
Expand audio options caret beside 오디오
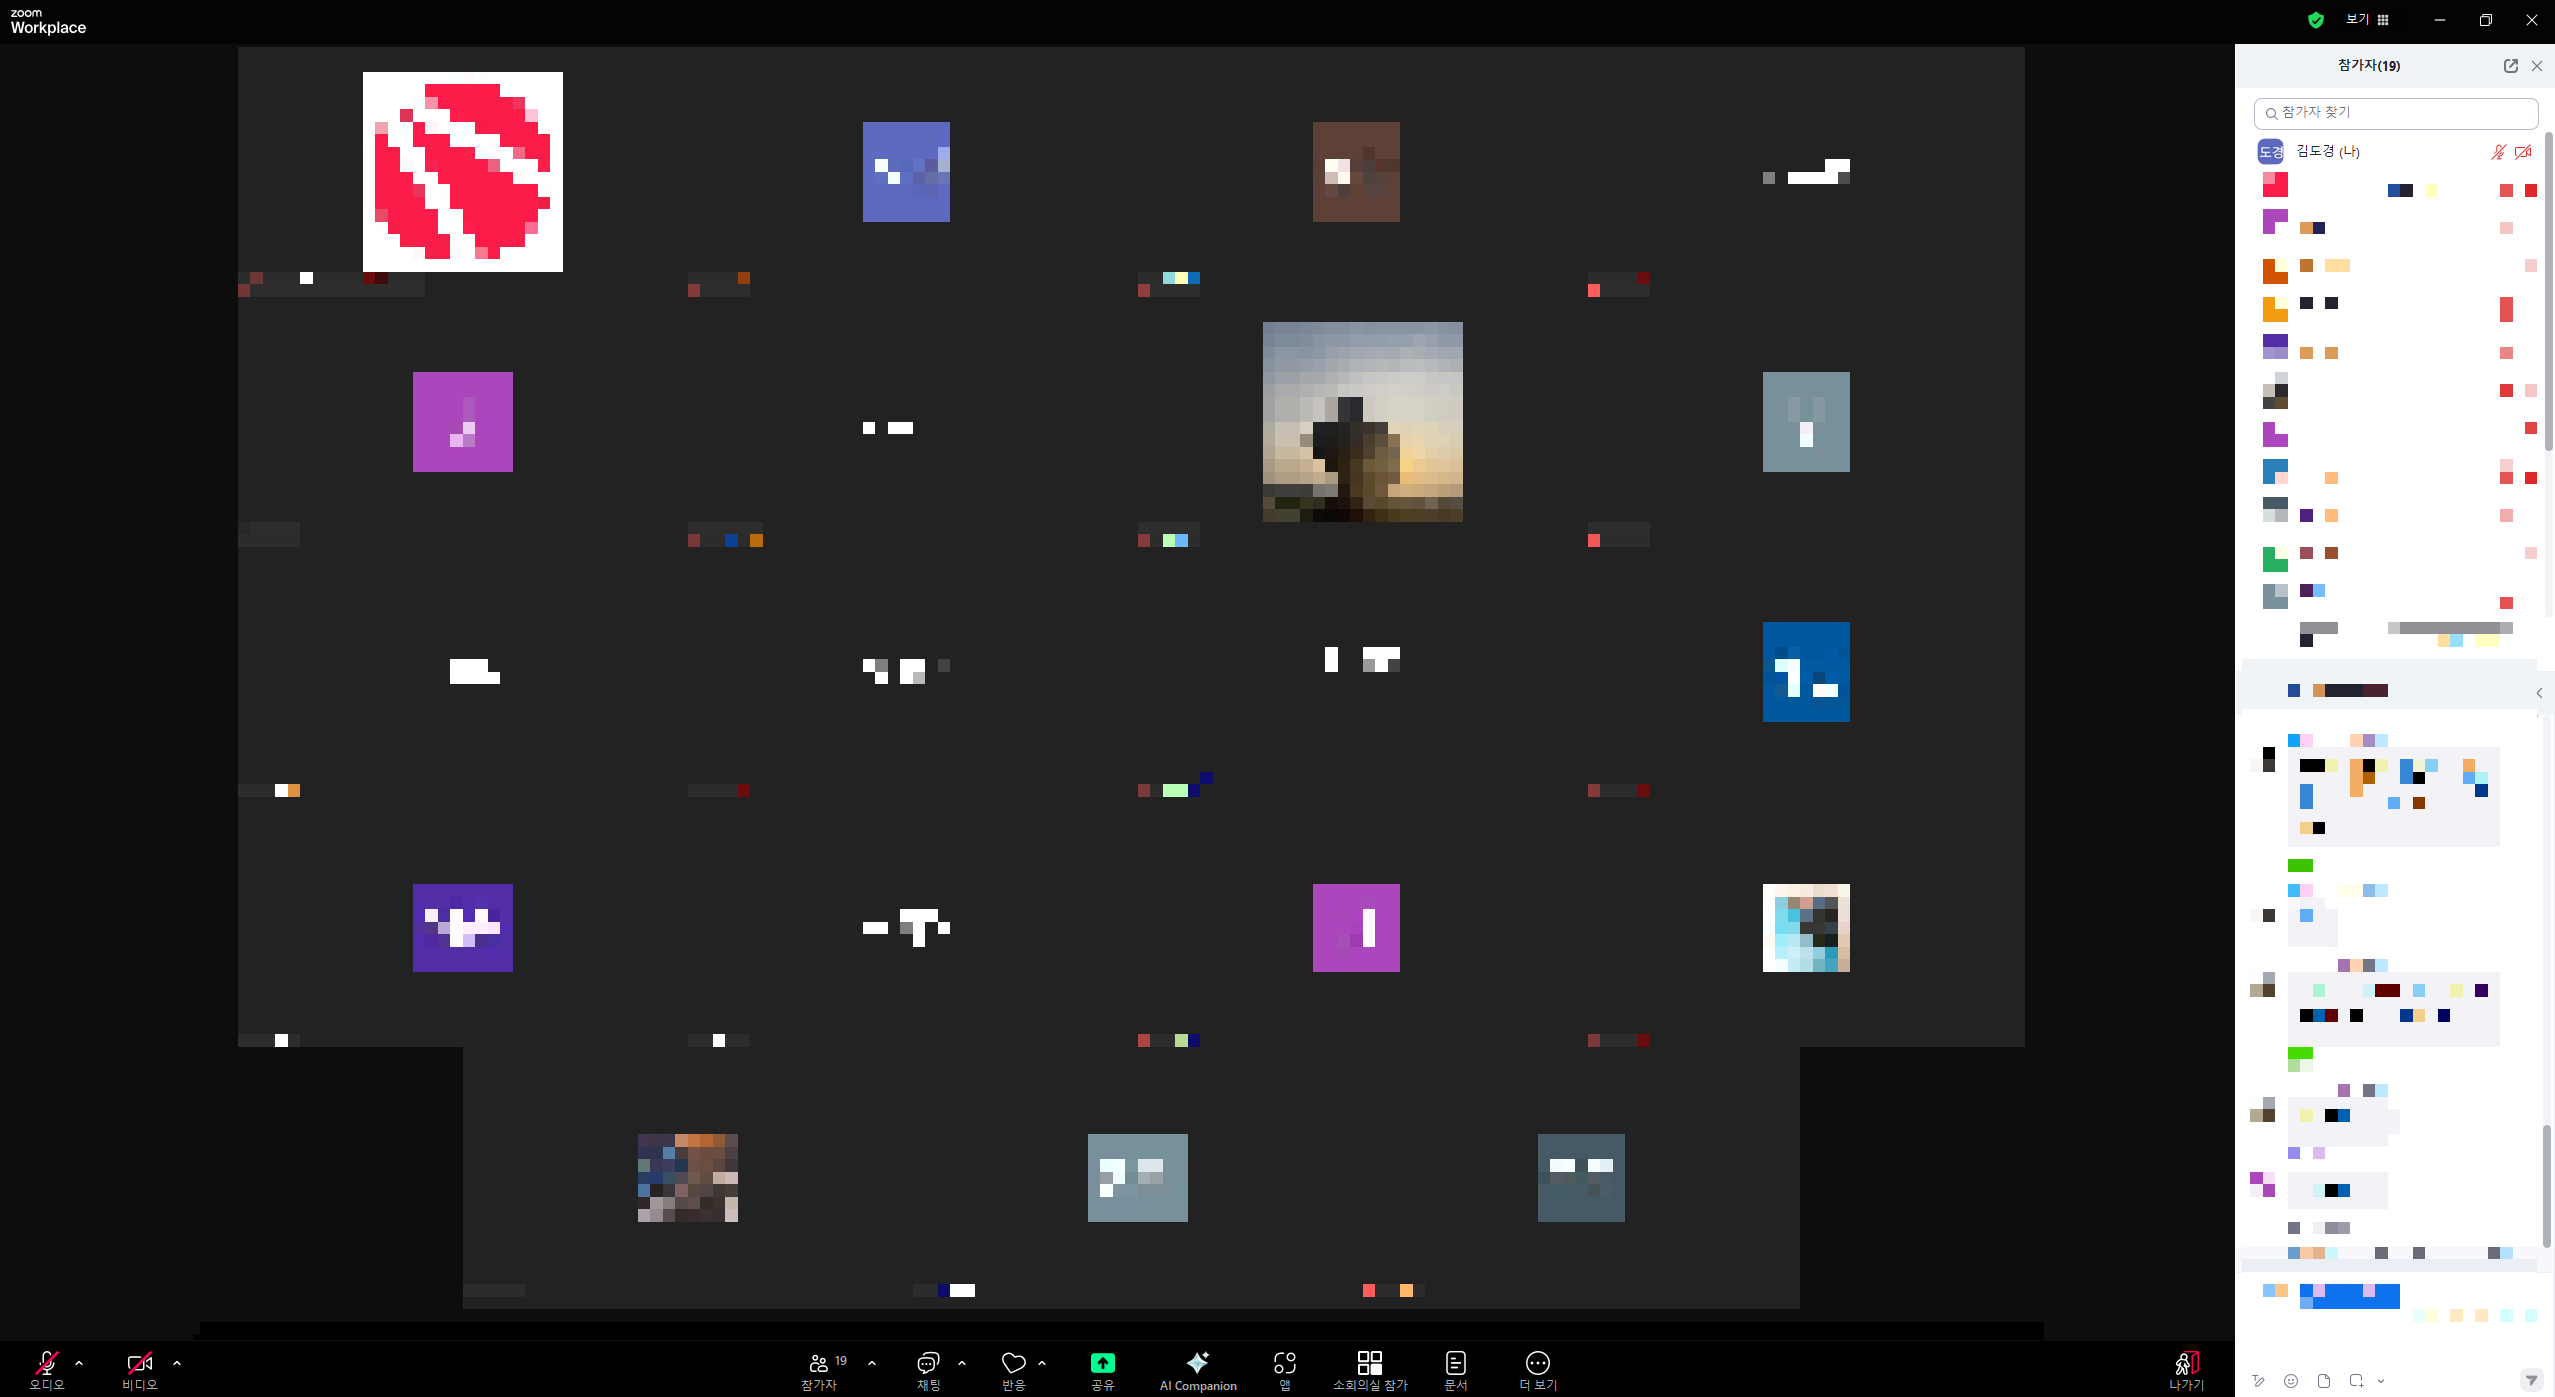[x=79, y=1363]
